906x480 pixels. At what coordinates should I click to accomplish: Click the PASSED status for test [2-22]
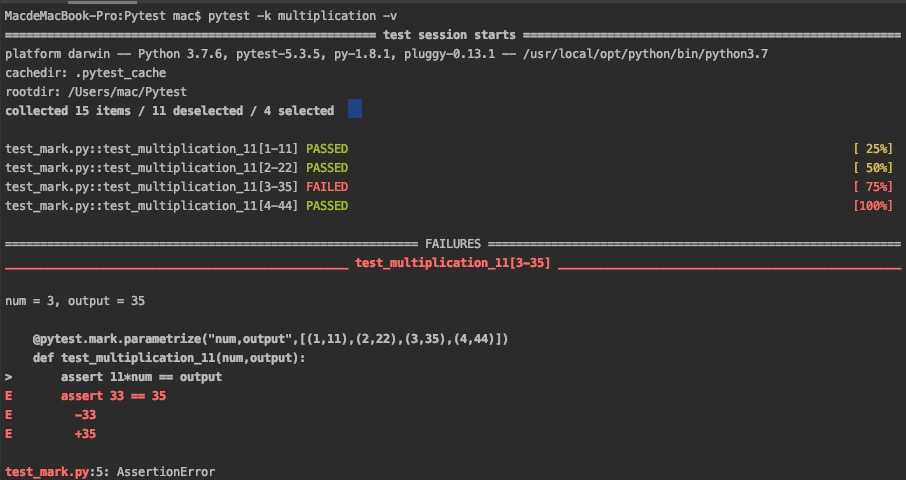pos(327,168)
